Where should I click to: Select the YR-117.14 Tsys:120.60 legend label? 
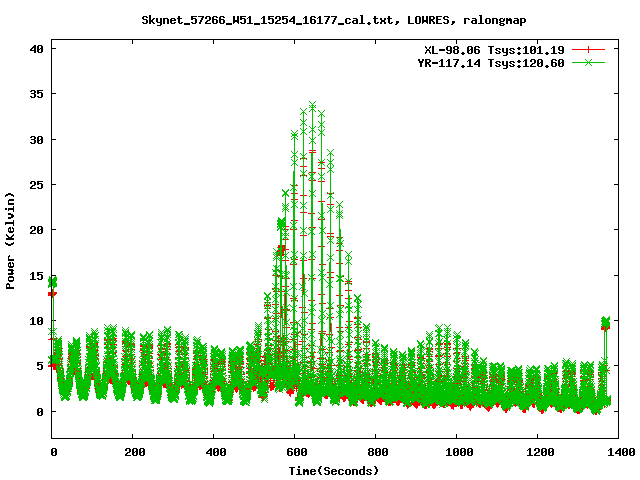coord(491,63)
